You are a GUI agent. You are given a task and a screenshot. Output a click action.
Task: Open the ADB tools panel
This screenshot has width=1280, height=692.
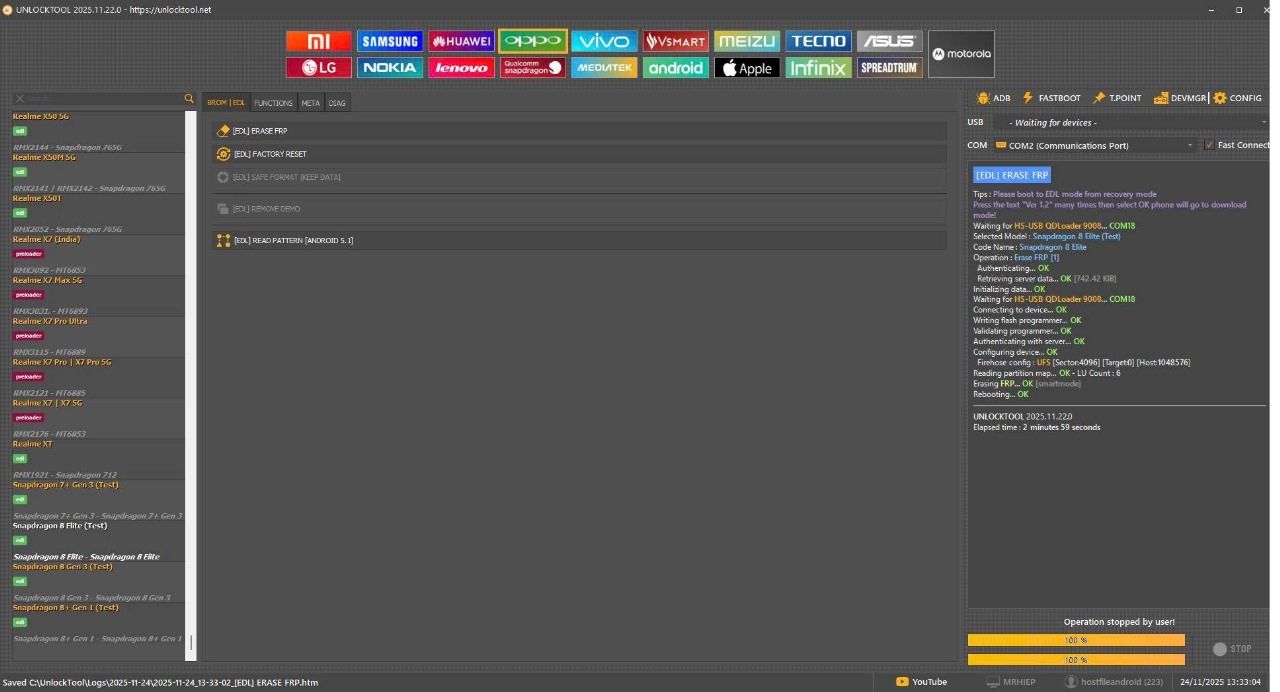(x=993, y=98)
